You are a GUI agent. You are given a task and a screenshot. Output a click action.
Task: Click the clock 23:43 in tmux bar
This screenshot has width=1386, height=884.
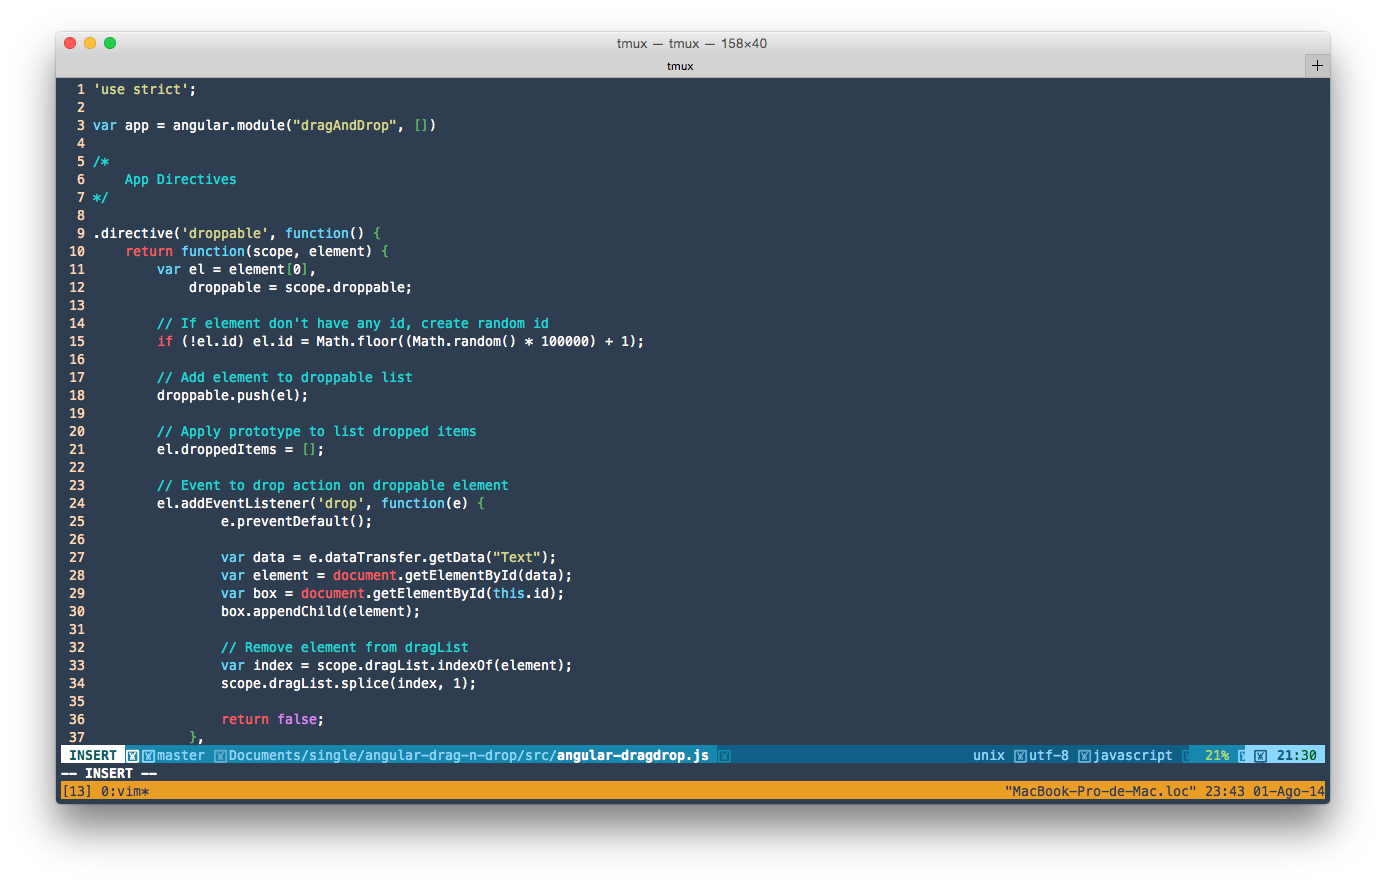click(1225, 791)
